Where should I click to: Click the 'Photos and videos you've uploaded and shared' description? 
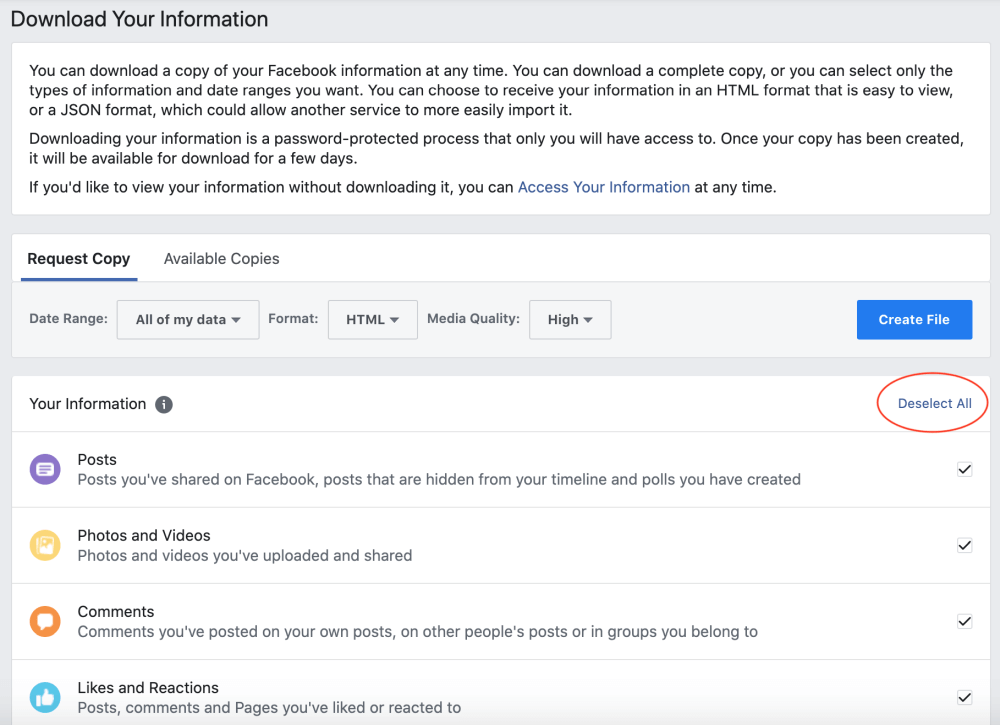click(x=245, y=556)
